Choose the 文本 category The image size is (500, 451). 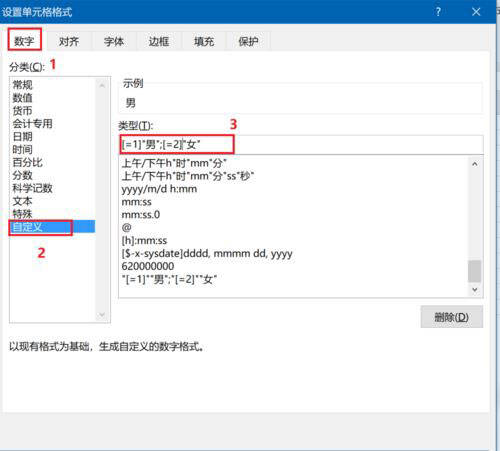point(22,201)
